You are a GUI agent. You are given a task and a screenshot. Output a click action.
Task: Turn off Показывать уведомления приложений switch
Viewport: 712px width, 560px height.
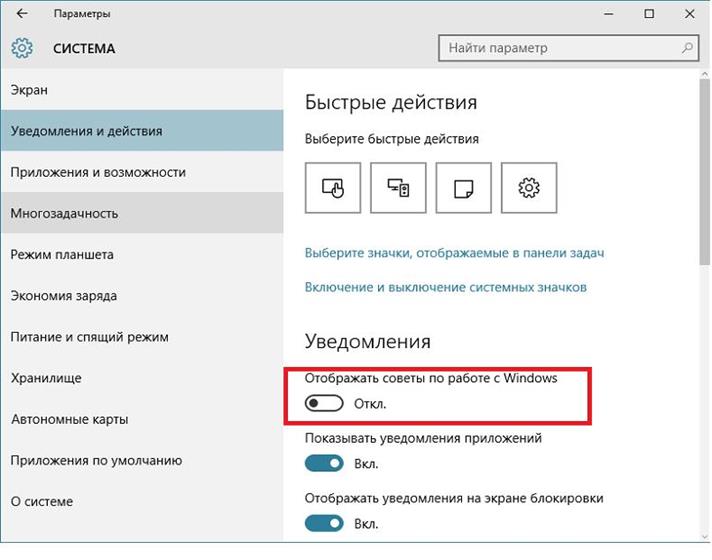[324, 464]
